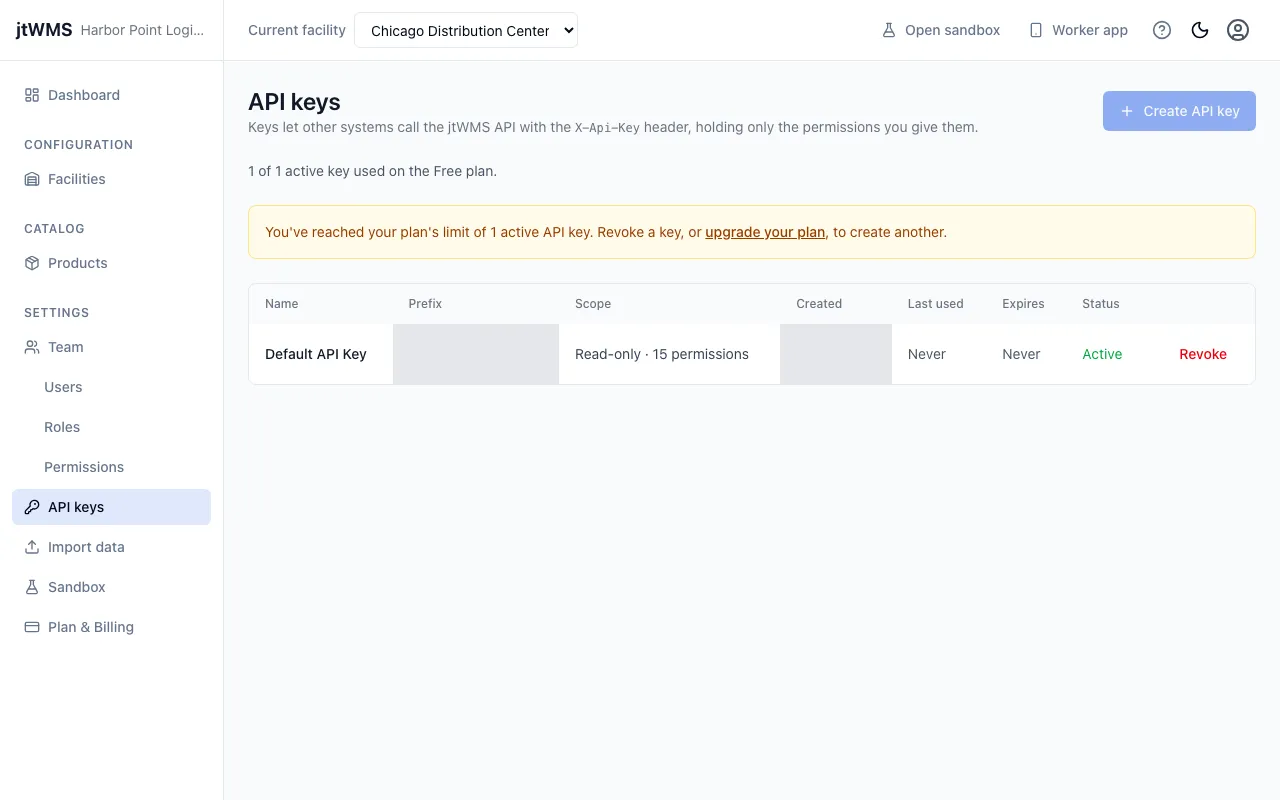Click the Products box icon
The image size is (1280, 800).
click(32, 263)
